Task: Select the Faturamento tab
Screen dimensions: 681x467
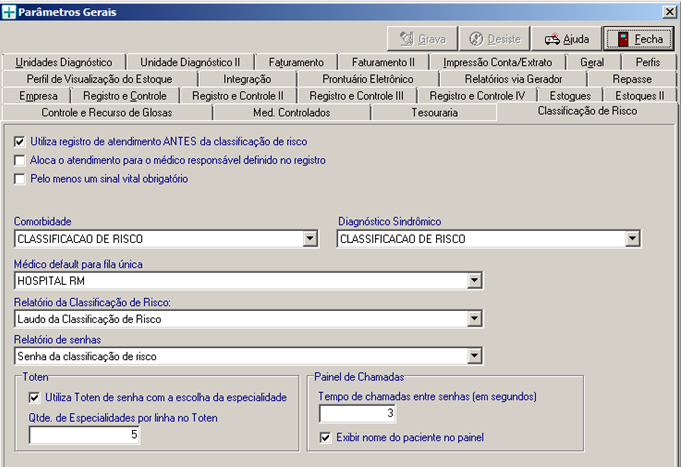Action: 296,63
